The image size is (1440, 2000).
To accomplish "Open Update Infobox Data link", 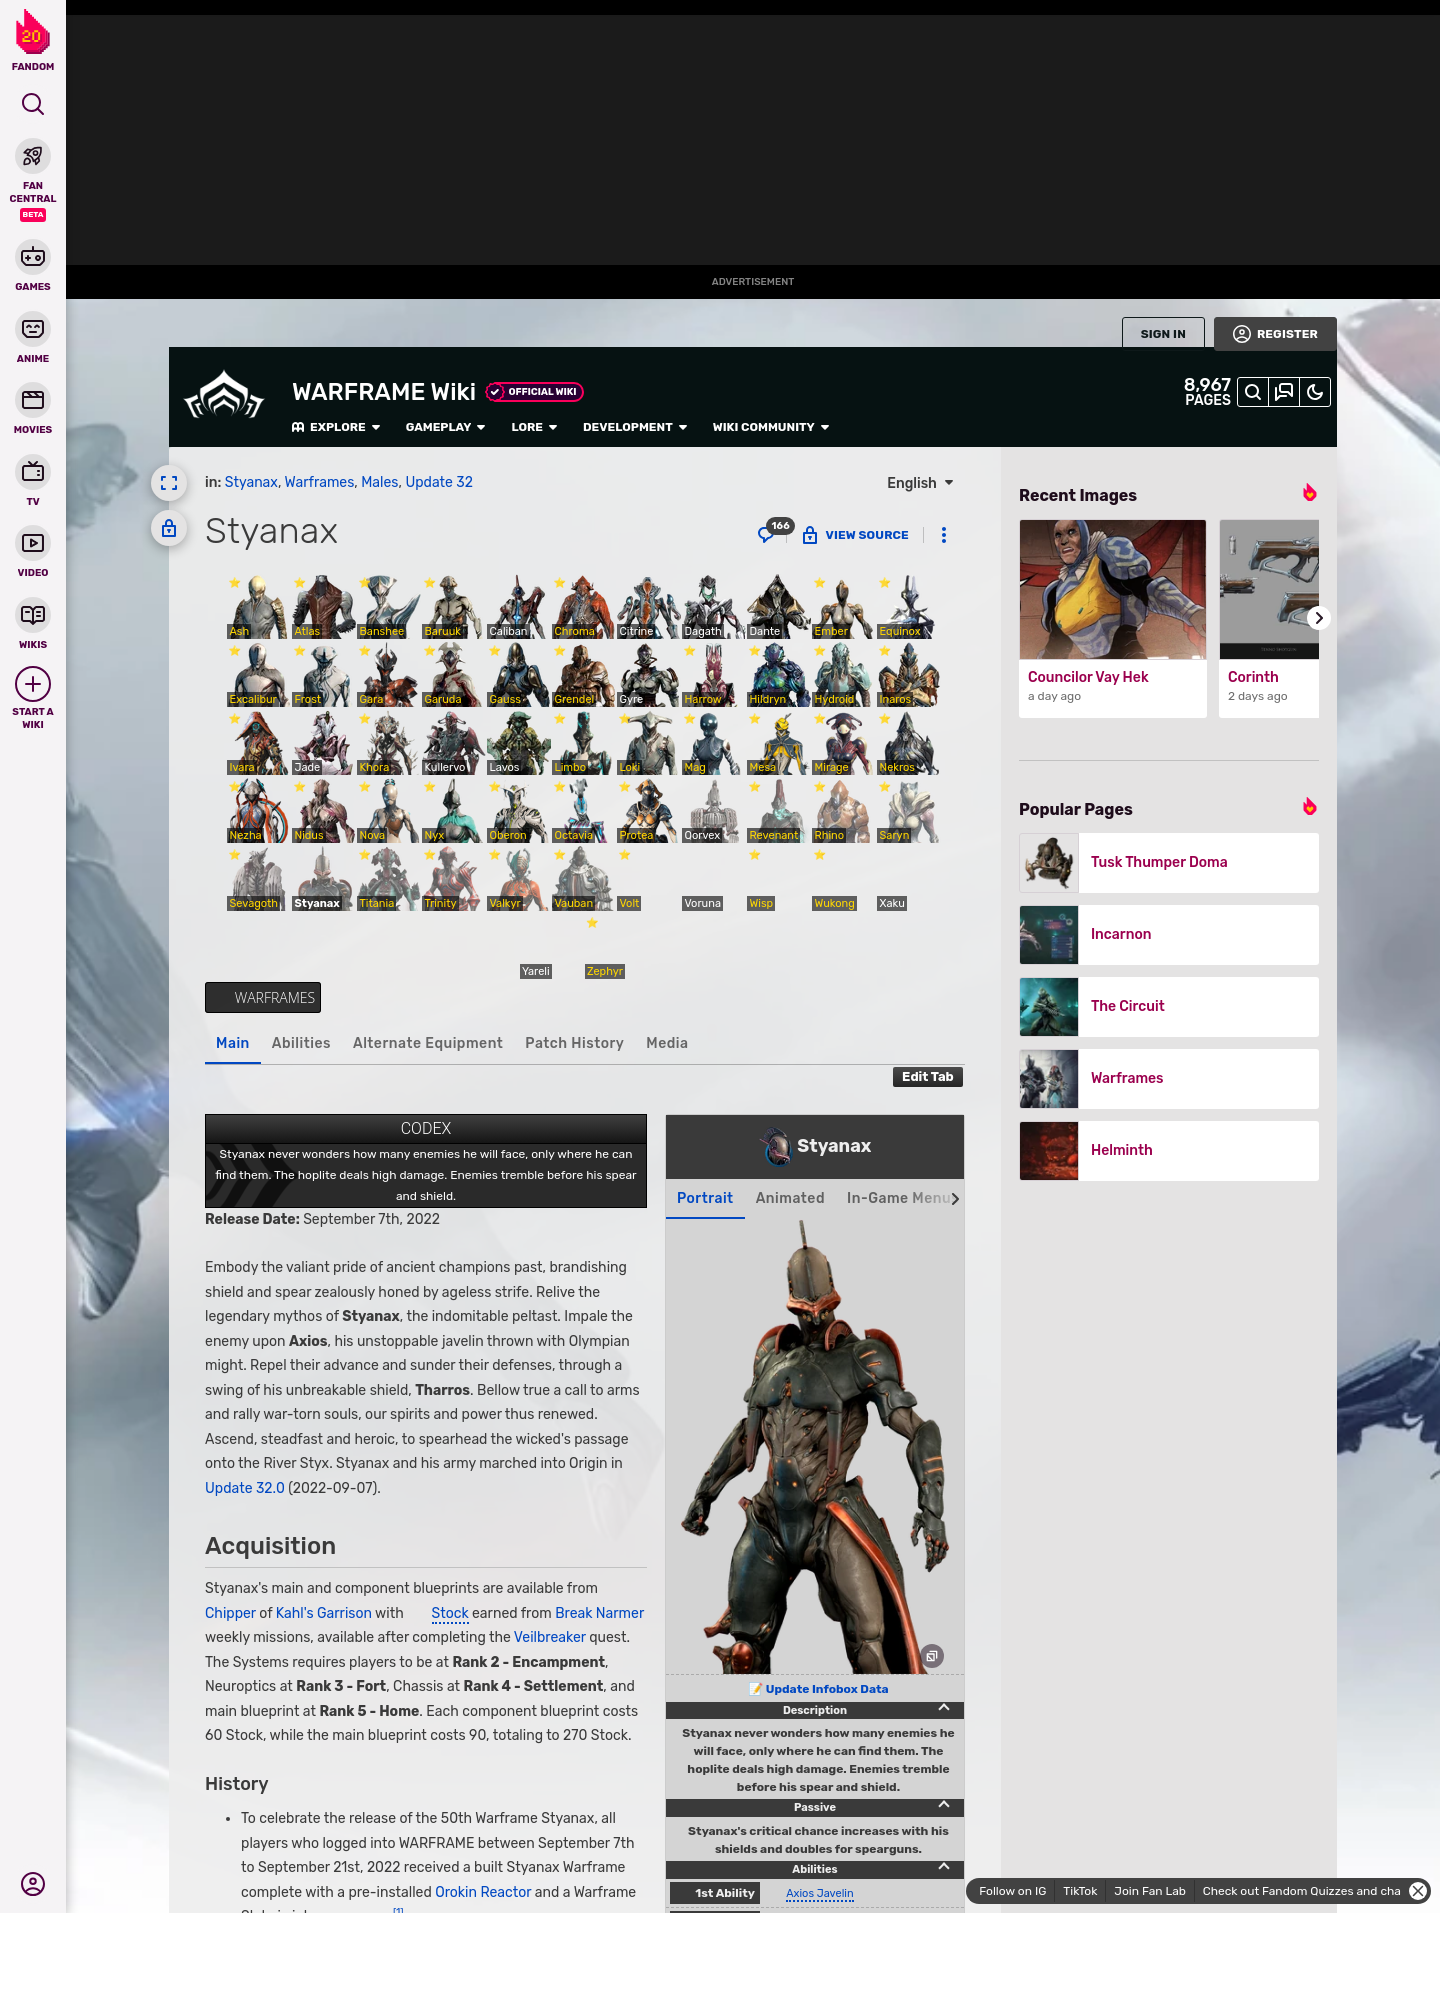I will (x=827, y=1689).
